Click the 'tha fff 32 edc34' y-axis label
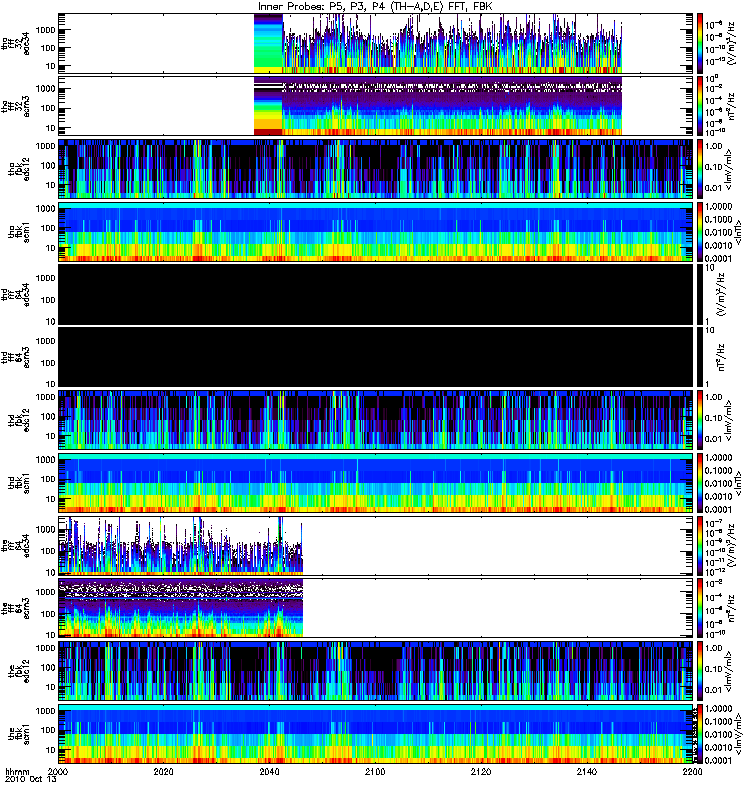 point(16,43)
